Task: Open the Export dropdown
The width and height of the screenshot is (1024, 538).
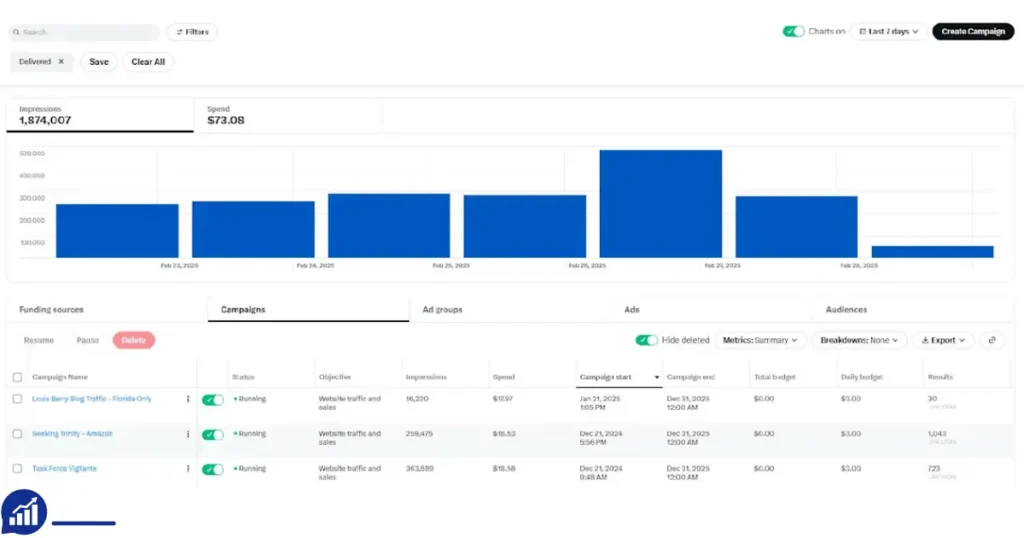Action: (943, 340)
